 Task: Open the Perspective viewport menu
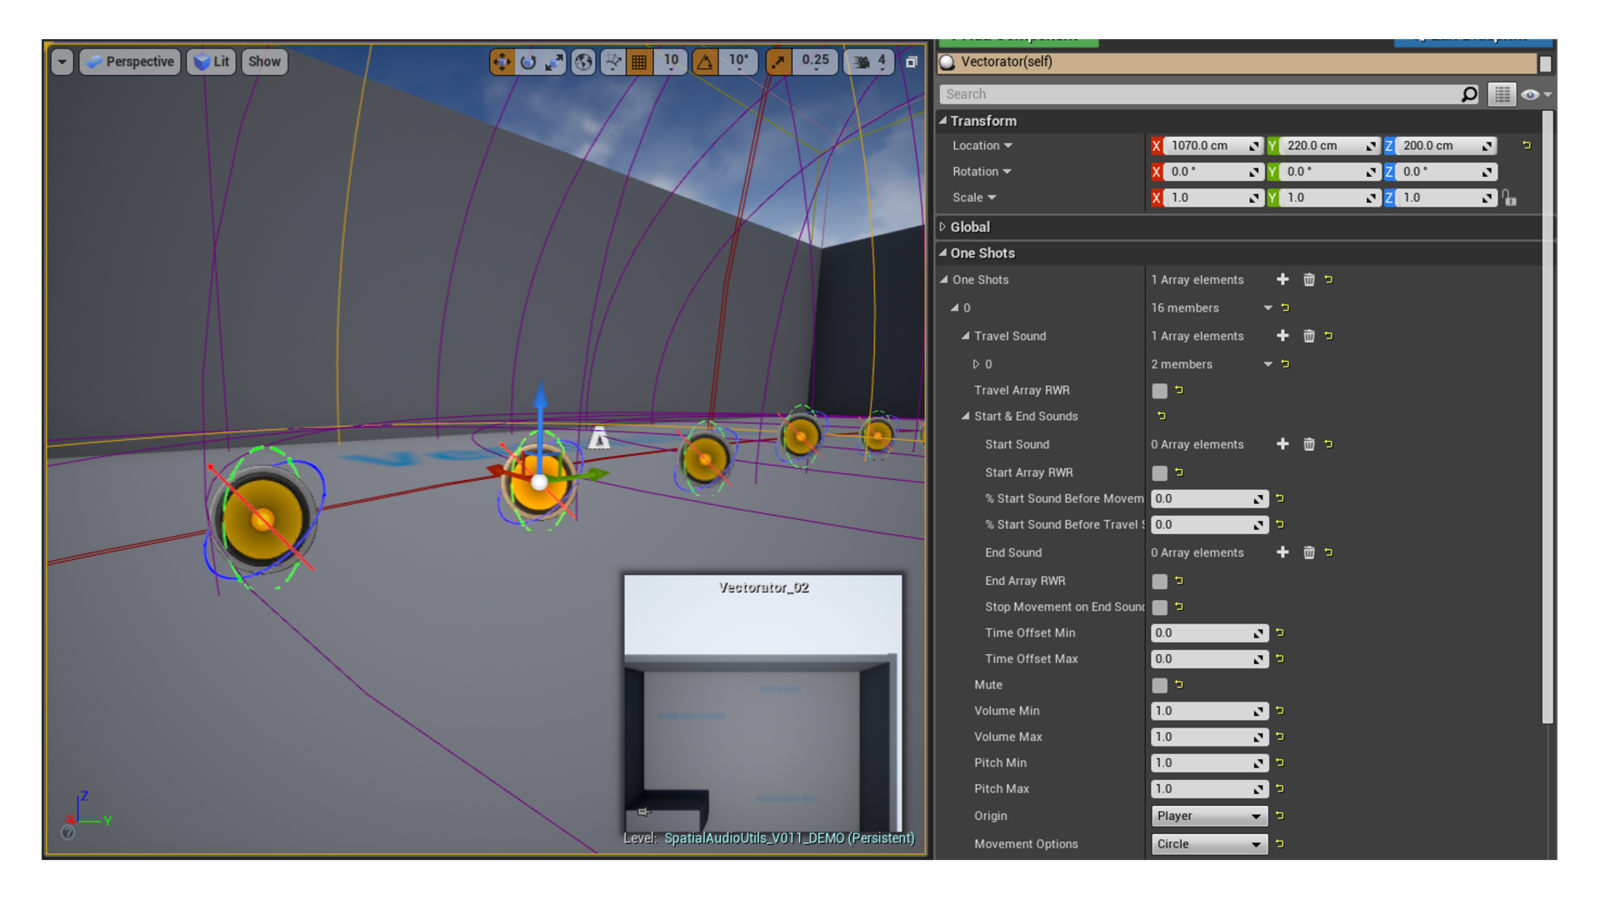pos(129,61)
